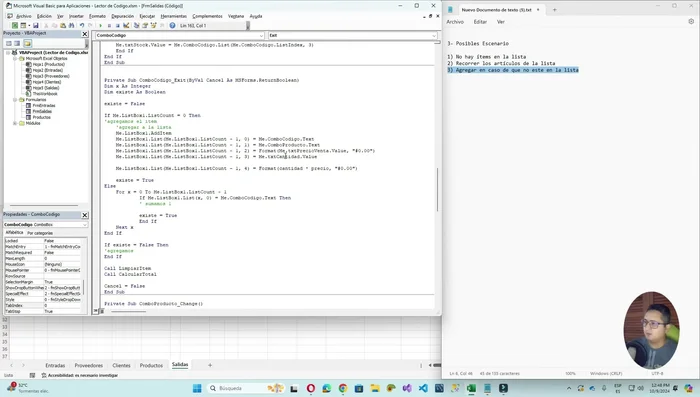Open Object Browser toolbar icon
The height and width of the screenshot is (397, 700).
154,25
